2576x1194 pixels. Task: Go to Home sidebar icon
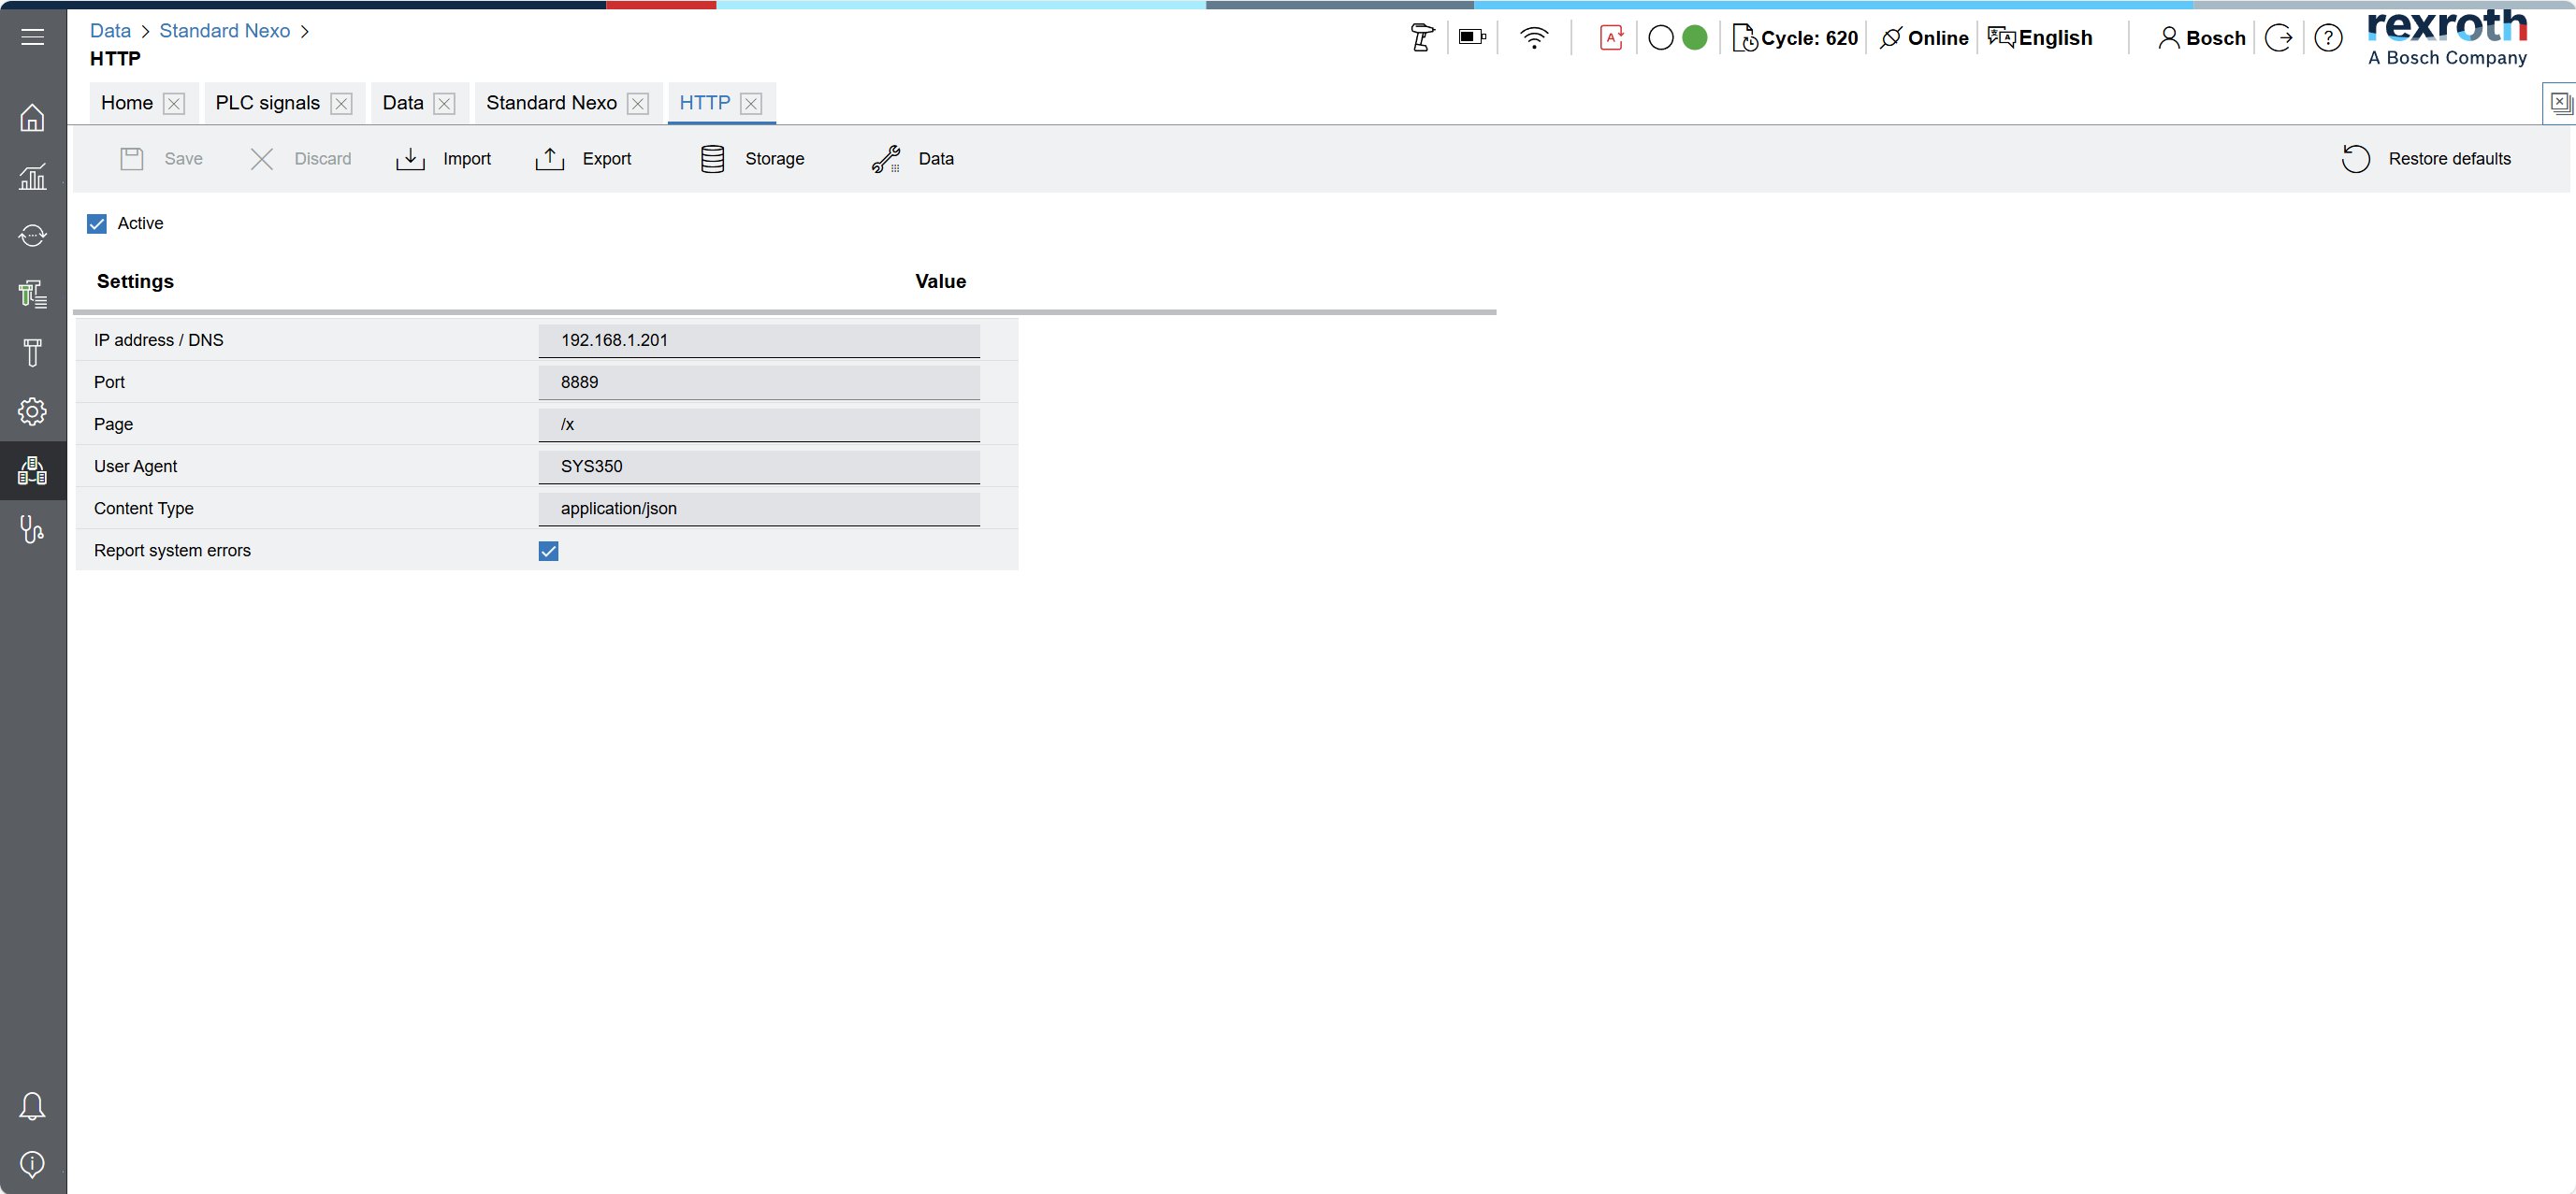(x=32, y=118)
